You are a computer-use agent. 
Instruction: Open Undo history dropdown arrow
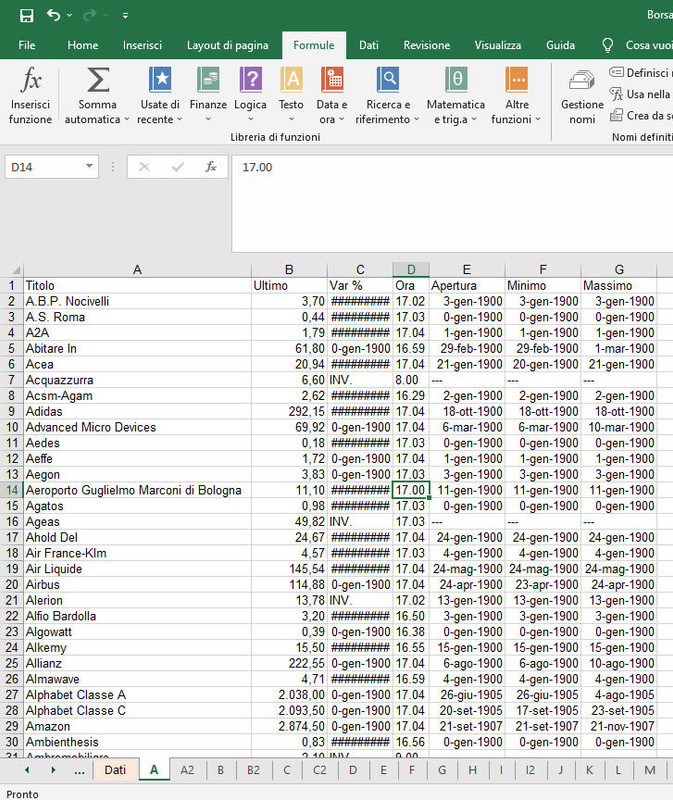point(69,15)
